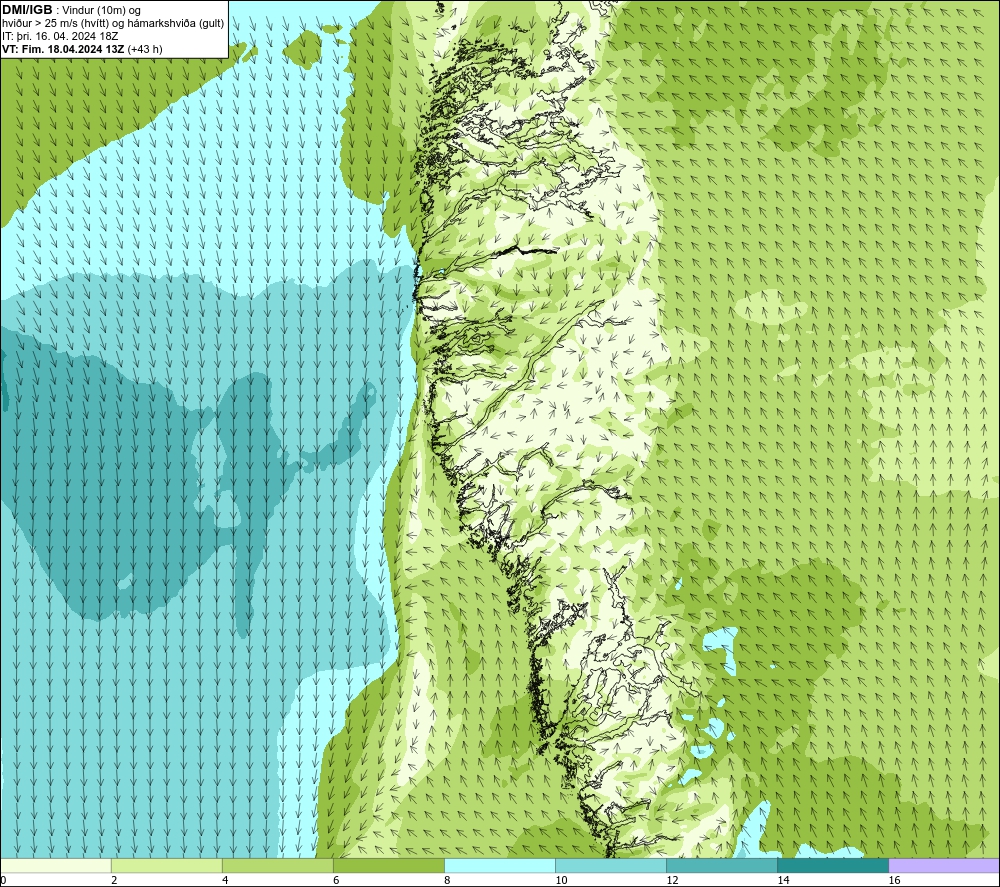Viewport: 1000px width, 887px height.
Task: Click the medium green 4–6 legend swatch
Action: pos(277,865)
